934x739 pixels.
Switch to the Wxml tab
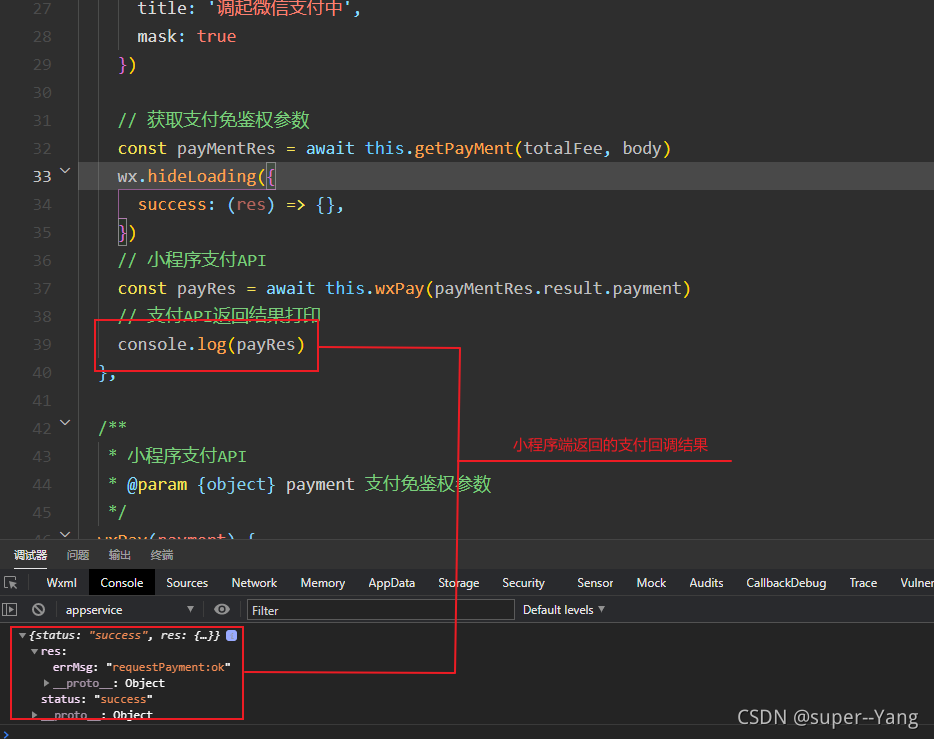coord(61,583)
